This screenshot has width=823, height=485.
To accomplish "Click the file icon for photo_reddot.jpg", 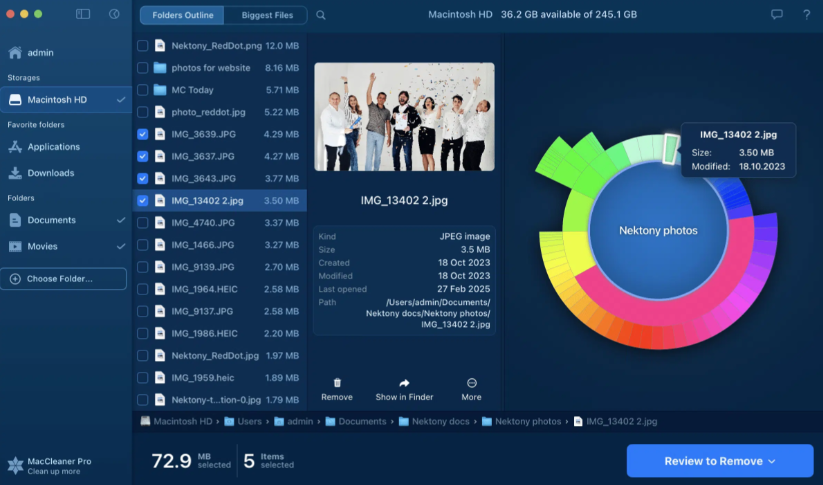I will click(x=160, y=112).
